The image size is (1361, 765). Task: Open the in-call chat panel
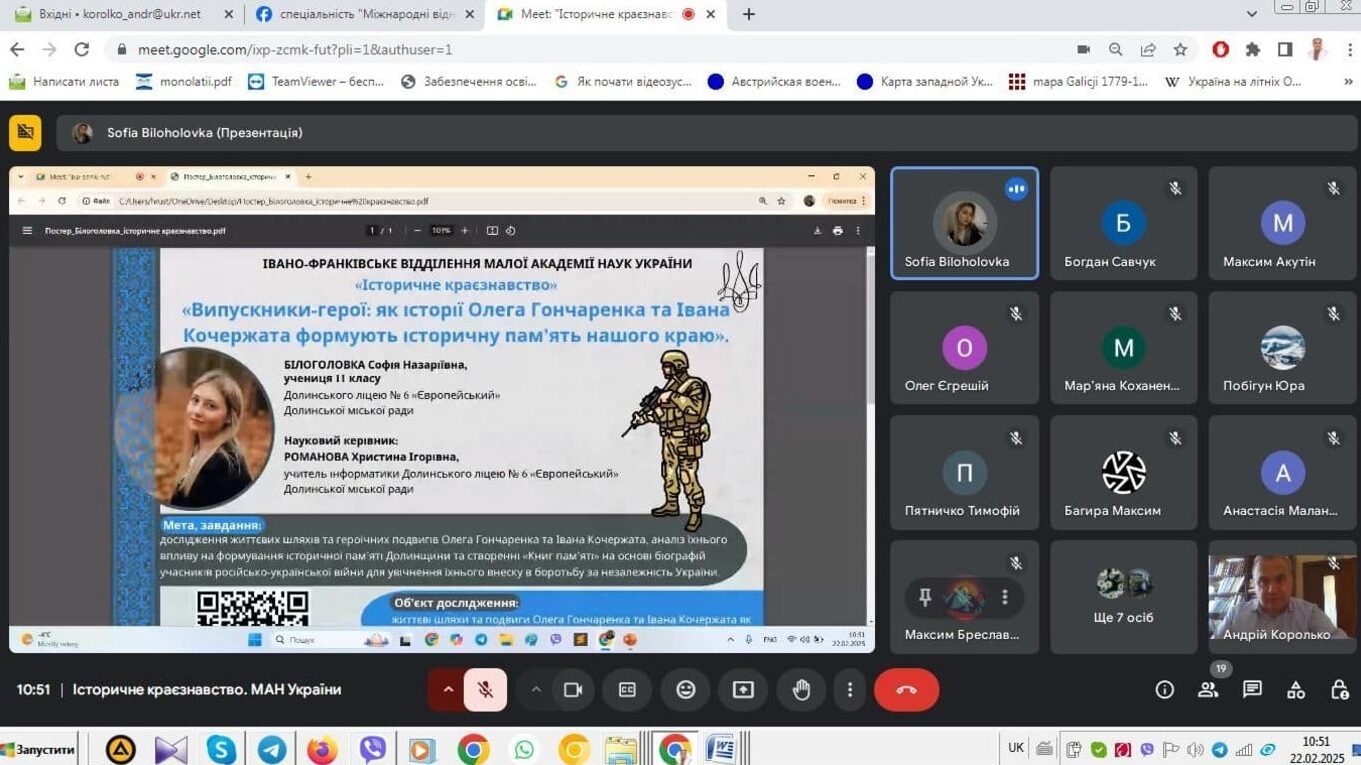(x=1252, y=690)
